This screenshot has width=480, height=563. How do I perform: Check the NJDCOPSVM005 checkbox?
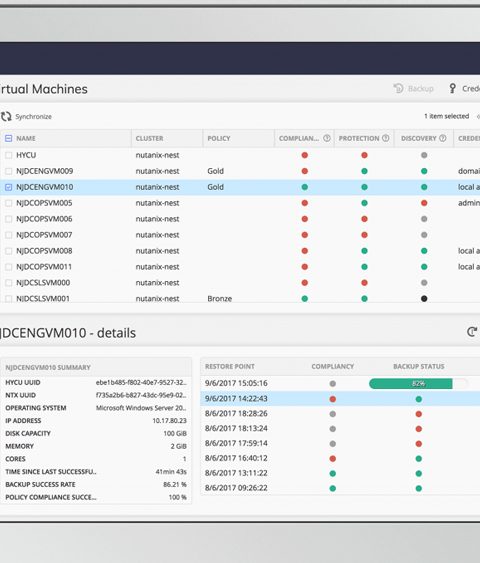coord(9,203)
